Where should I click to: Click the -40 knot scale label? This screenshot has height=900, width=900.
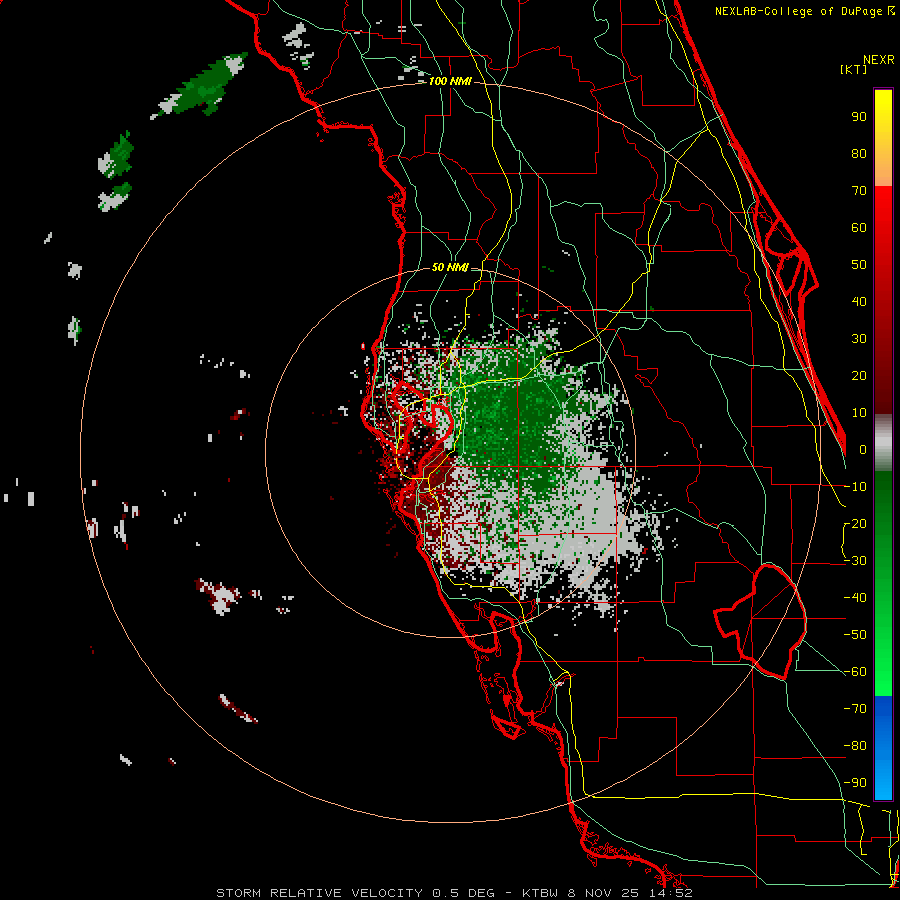855,598
